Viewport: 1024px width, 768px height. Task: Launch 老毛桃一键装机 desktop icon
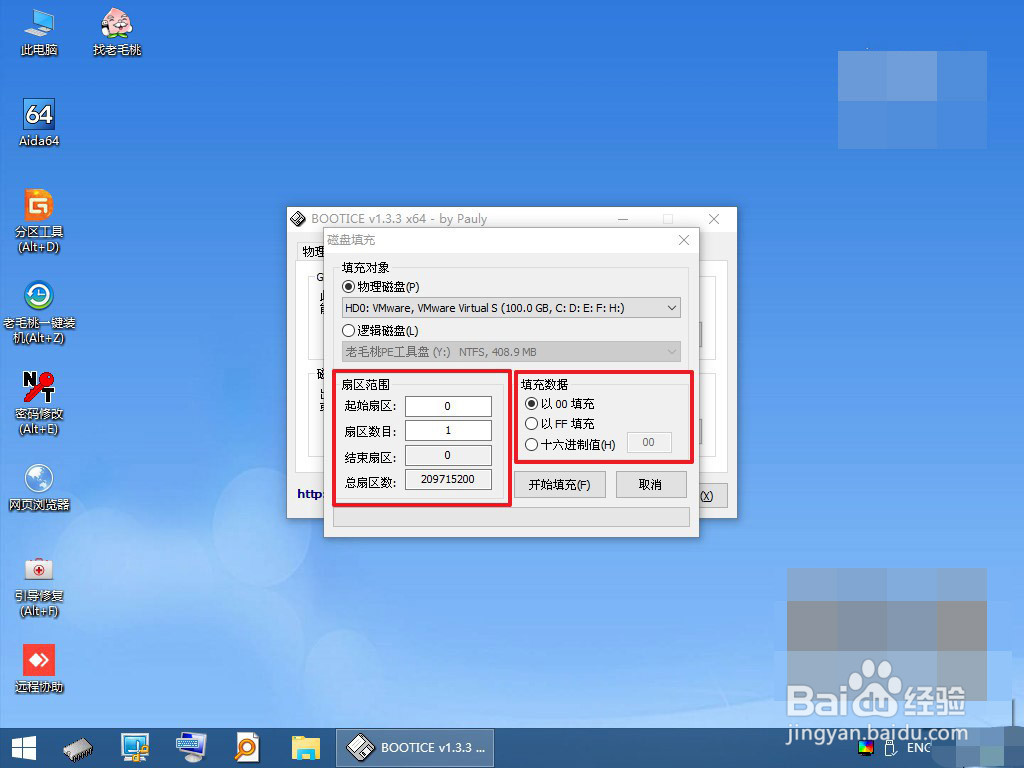coord(39,312)
